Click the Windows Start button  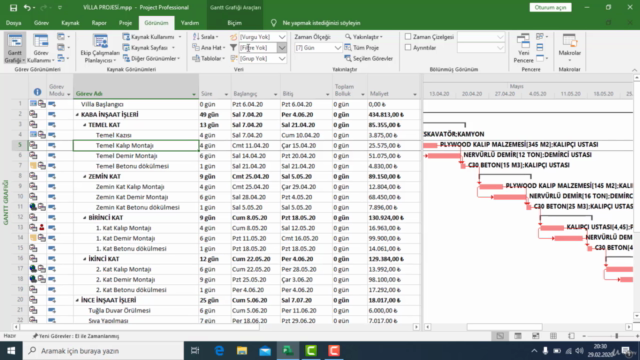tap(11, 351)
